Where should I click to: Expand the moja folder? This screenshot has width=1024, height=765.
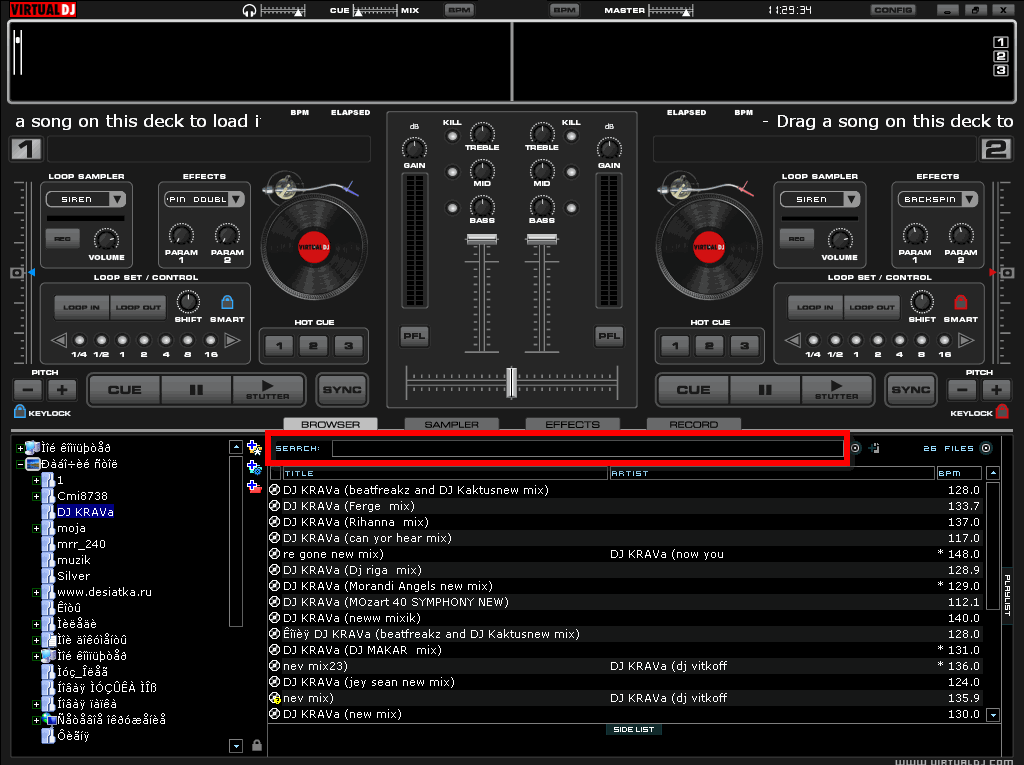point(36,529)
